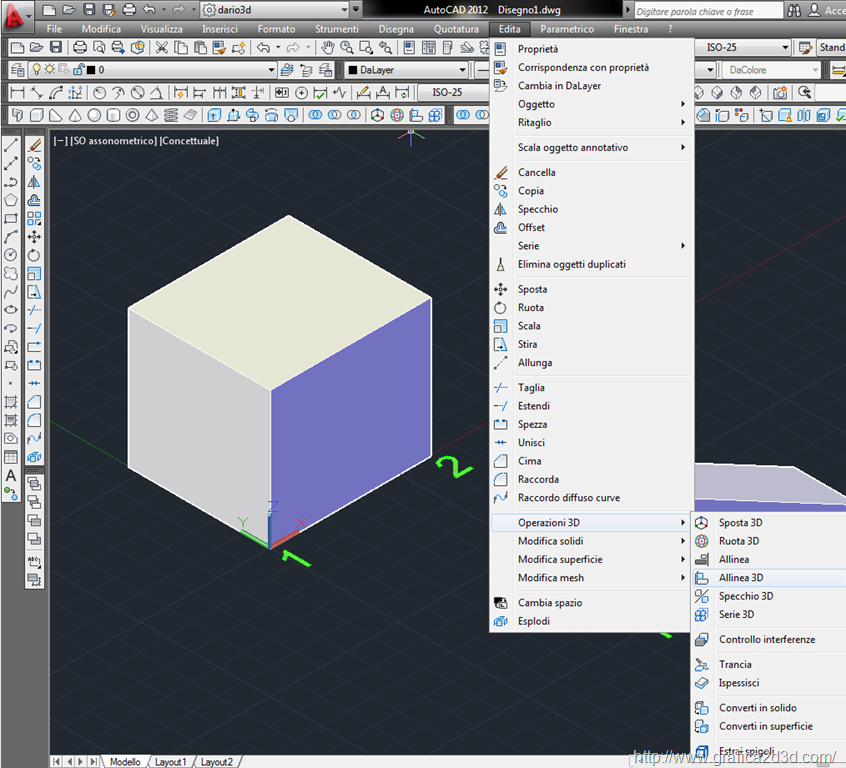
Task: Open the Parametrico menu
Action: [567, 29]
